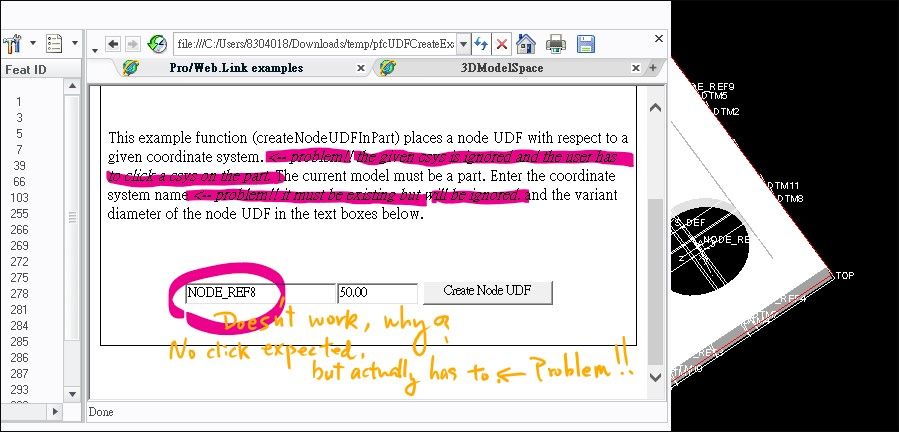Stop loading with the red X

(502, 44)
